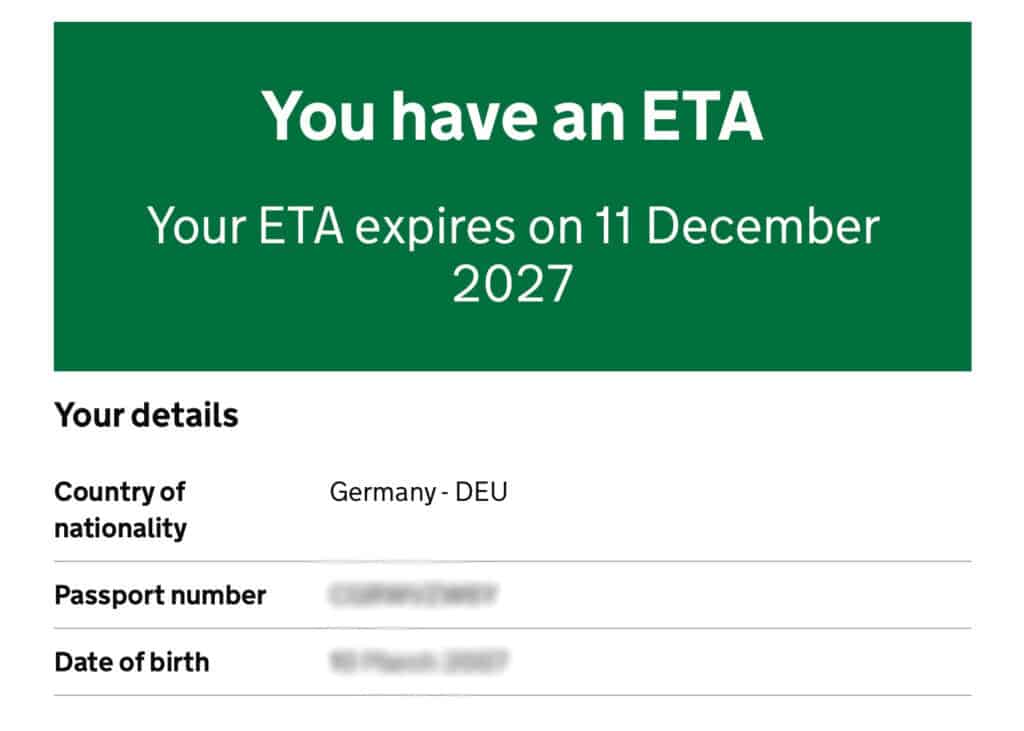Click the "You have an ETA" heading
The height and width of the screenshot is (731, 1024).
pos(512,115)
